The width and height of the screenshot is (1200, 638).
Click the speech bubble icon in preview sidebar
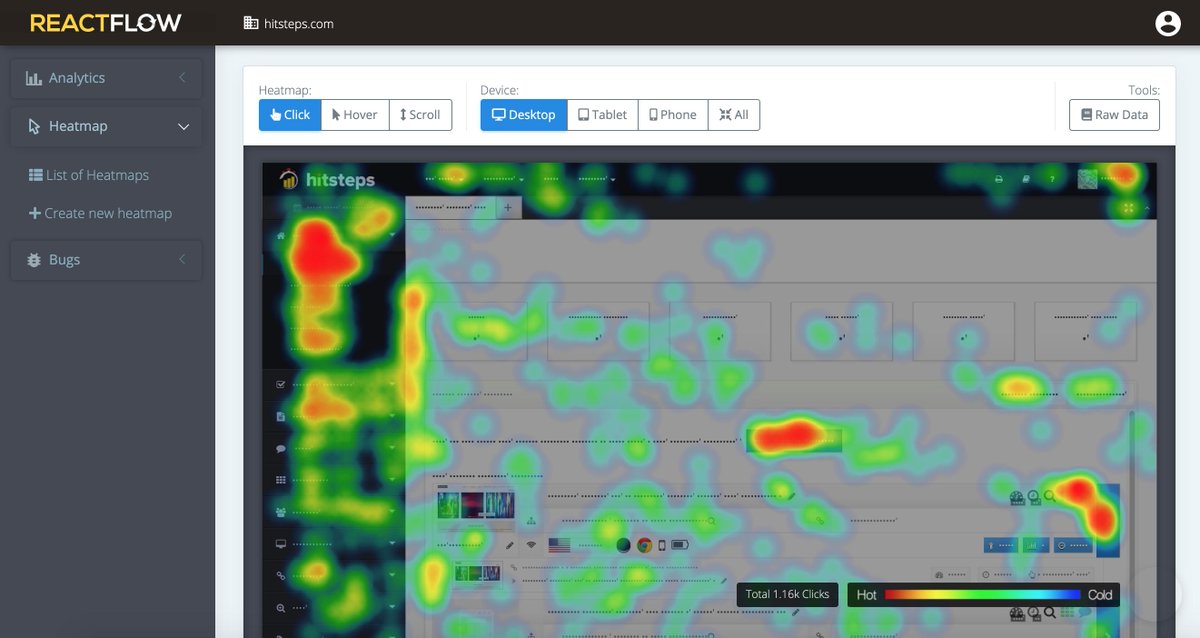(x=281, y=449)
